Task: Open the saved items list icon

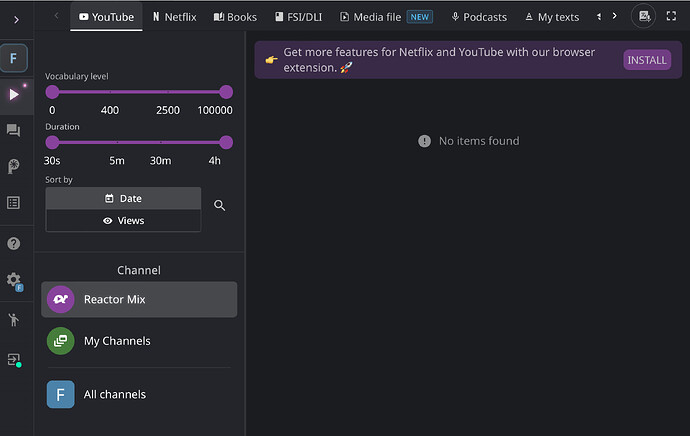Action: click(x=13, y=203)
